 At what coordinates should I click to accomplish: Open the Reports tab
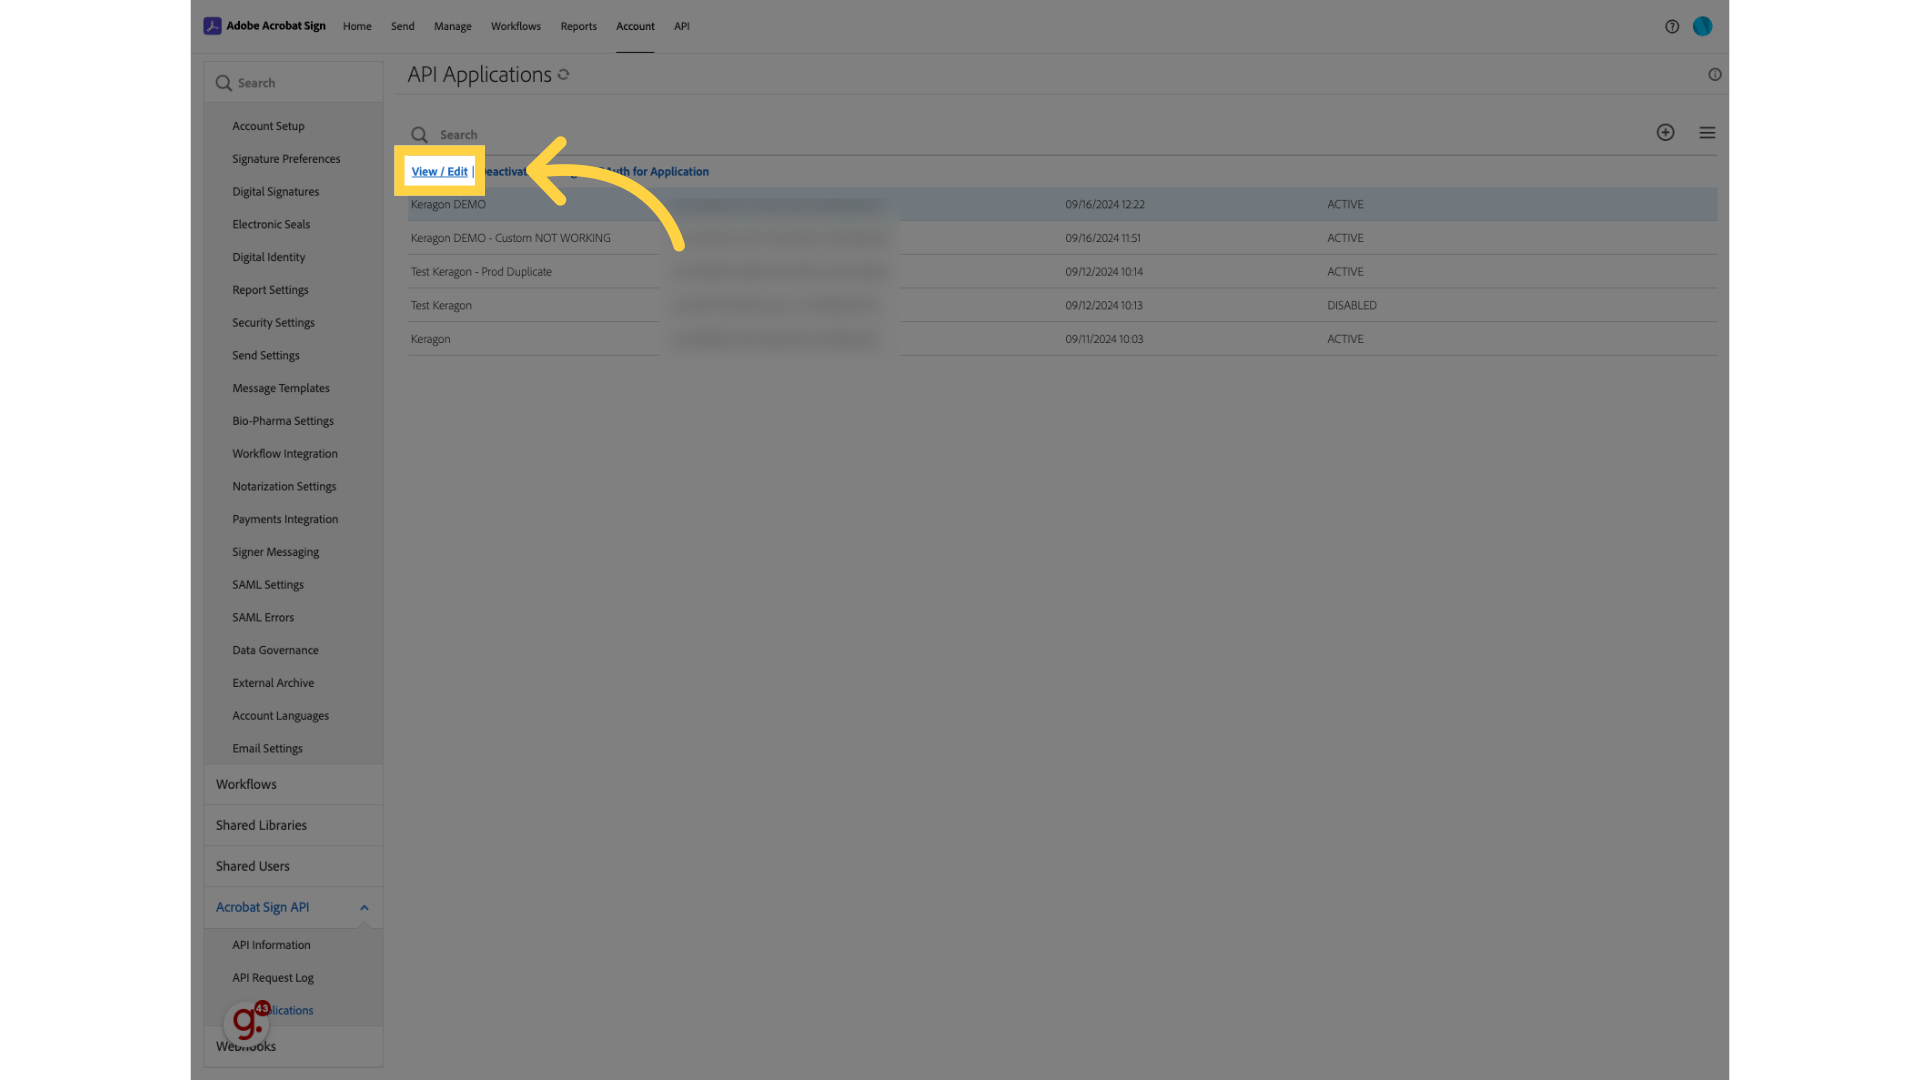pos(579,27)
